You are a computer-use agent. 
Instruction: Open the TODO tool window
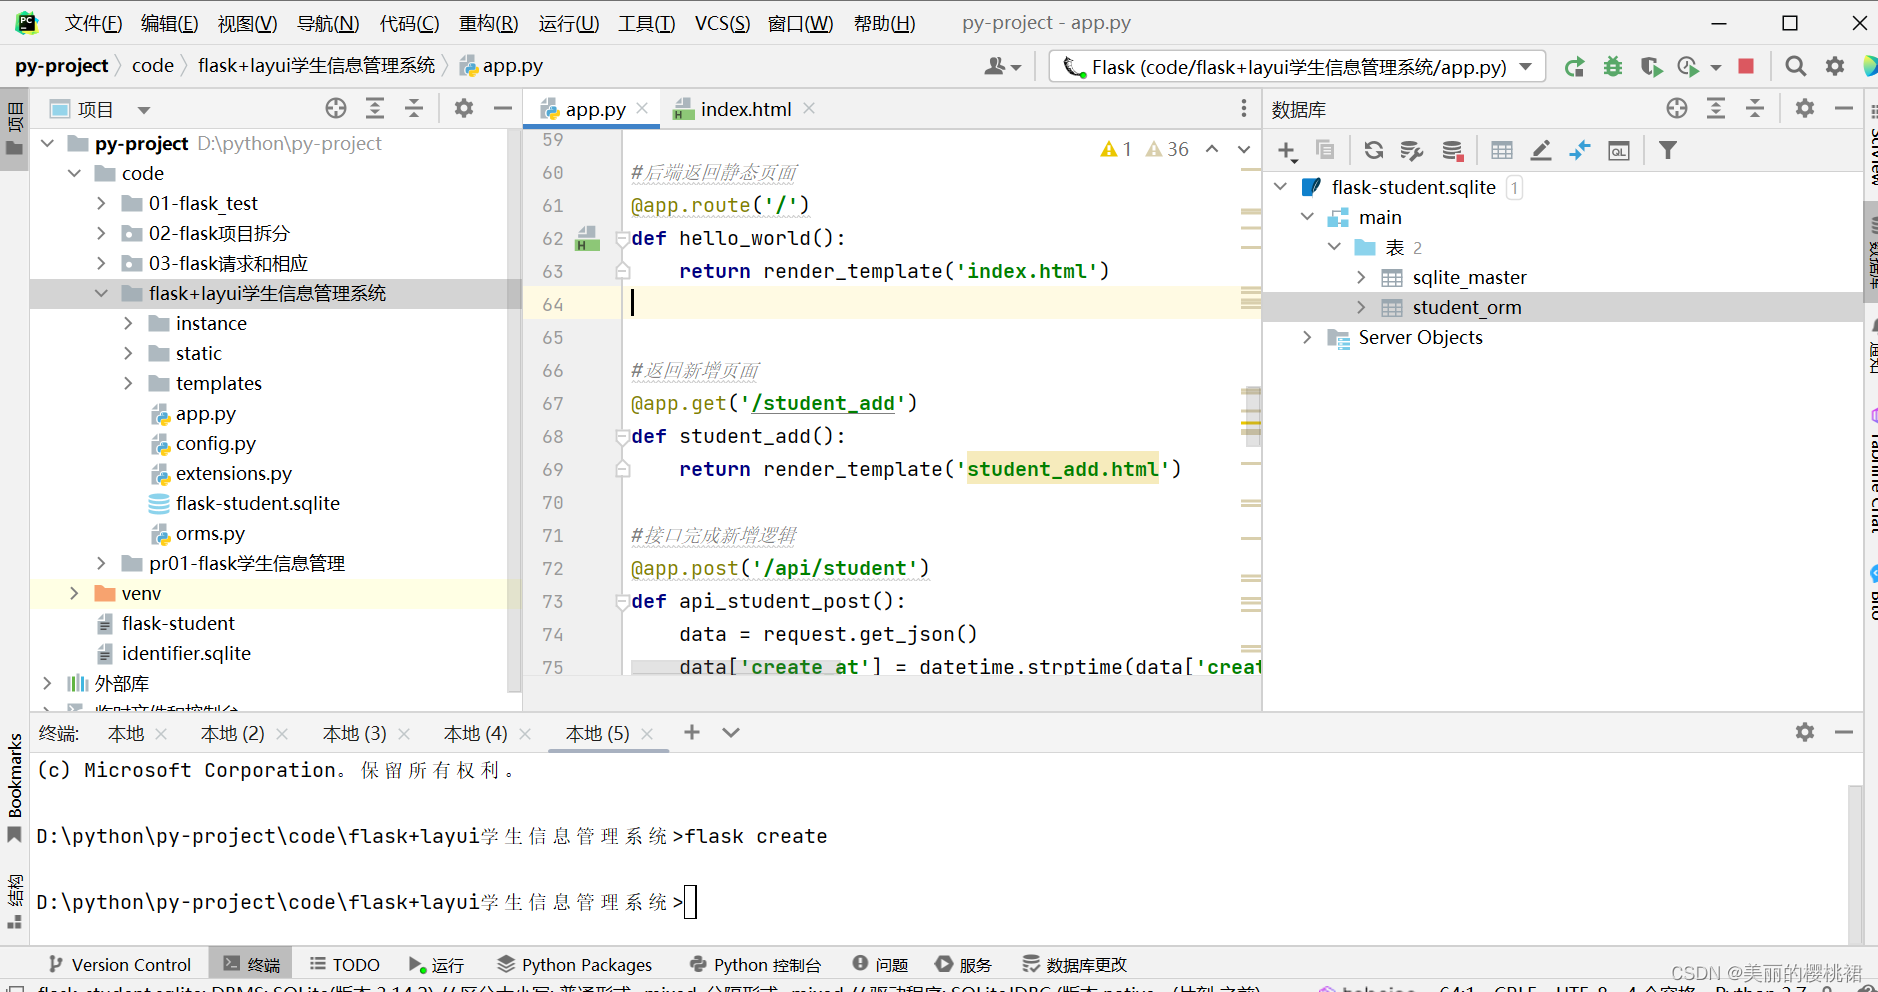pos(345,964)
